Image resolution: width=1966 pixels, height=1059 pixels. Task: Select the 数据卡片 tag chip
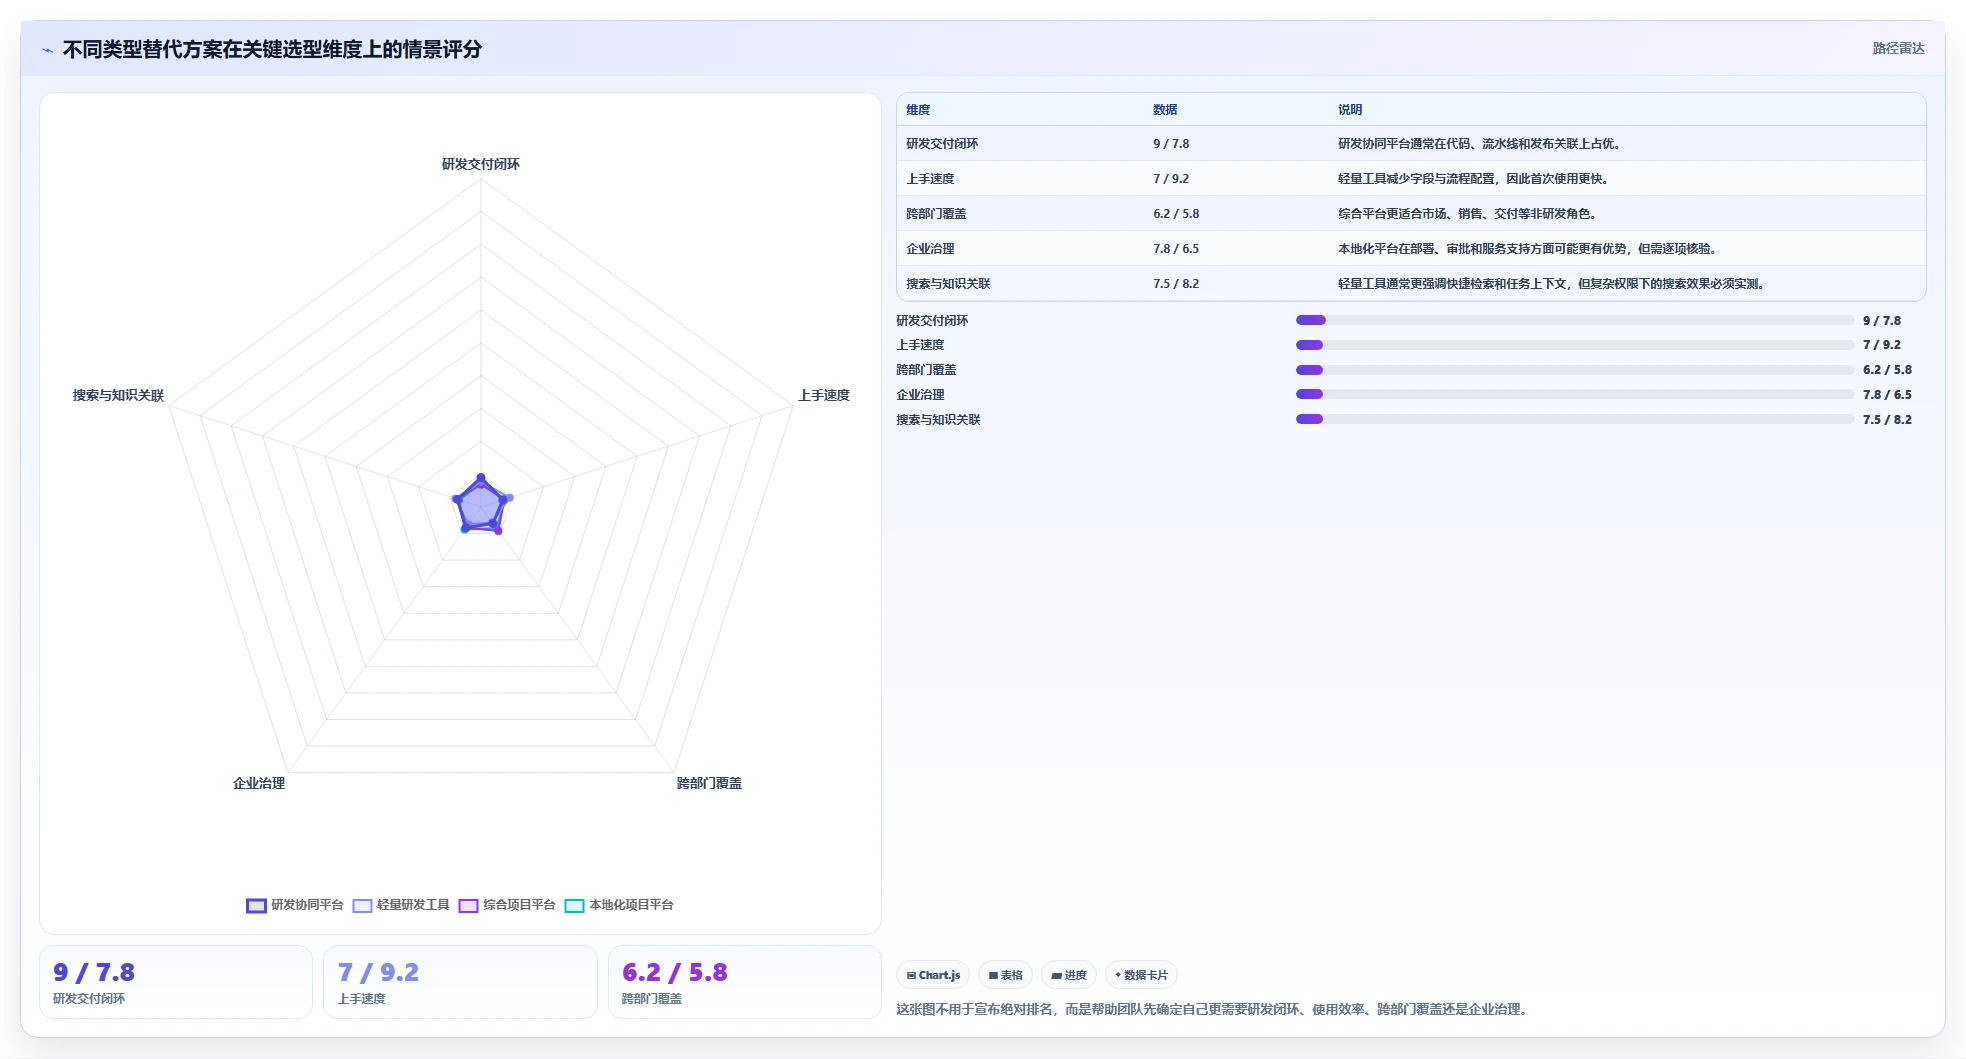tap(1141, 975)
